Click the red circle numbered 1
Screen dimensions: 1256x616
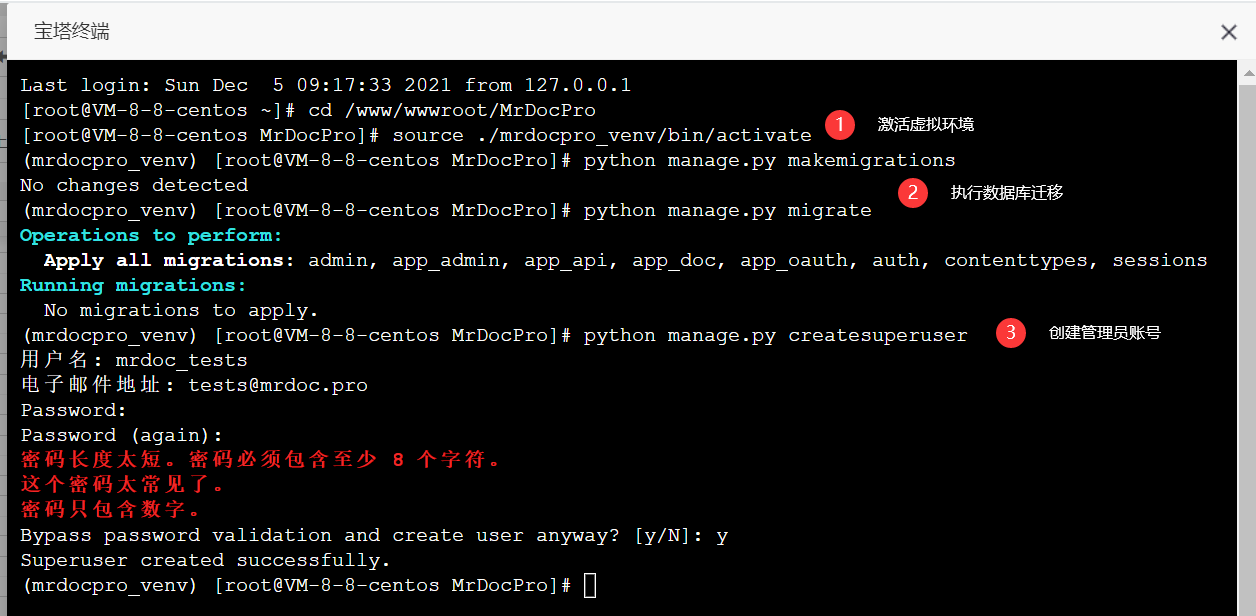point(840,125)
